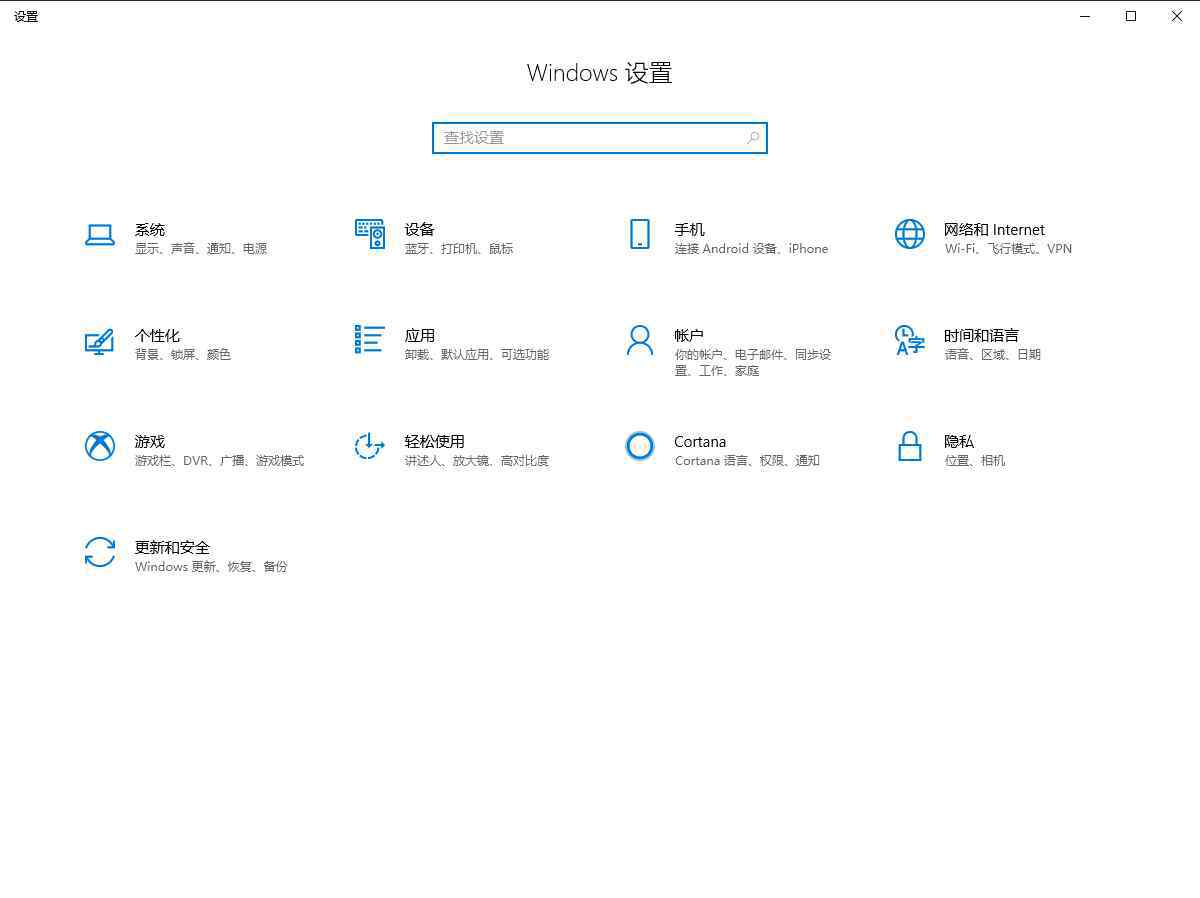The height and width of the screenshot is (898, 1200).
Task: Click the 设置 window title text
Action: coord(26,17)
